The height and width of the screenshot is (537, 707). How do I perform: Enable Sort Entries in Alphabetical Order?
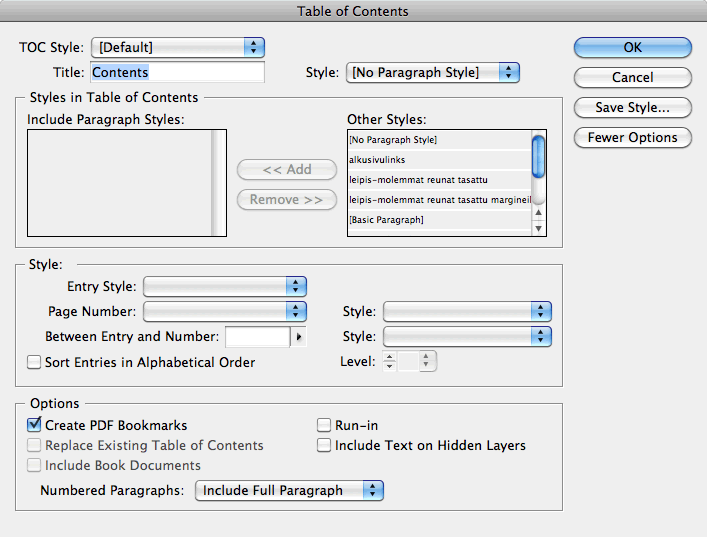[34, 362]
